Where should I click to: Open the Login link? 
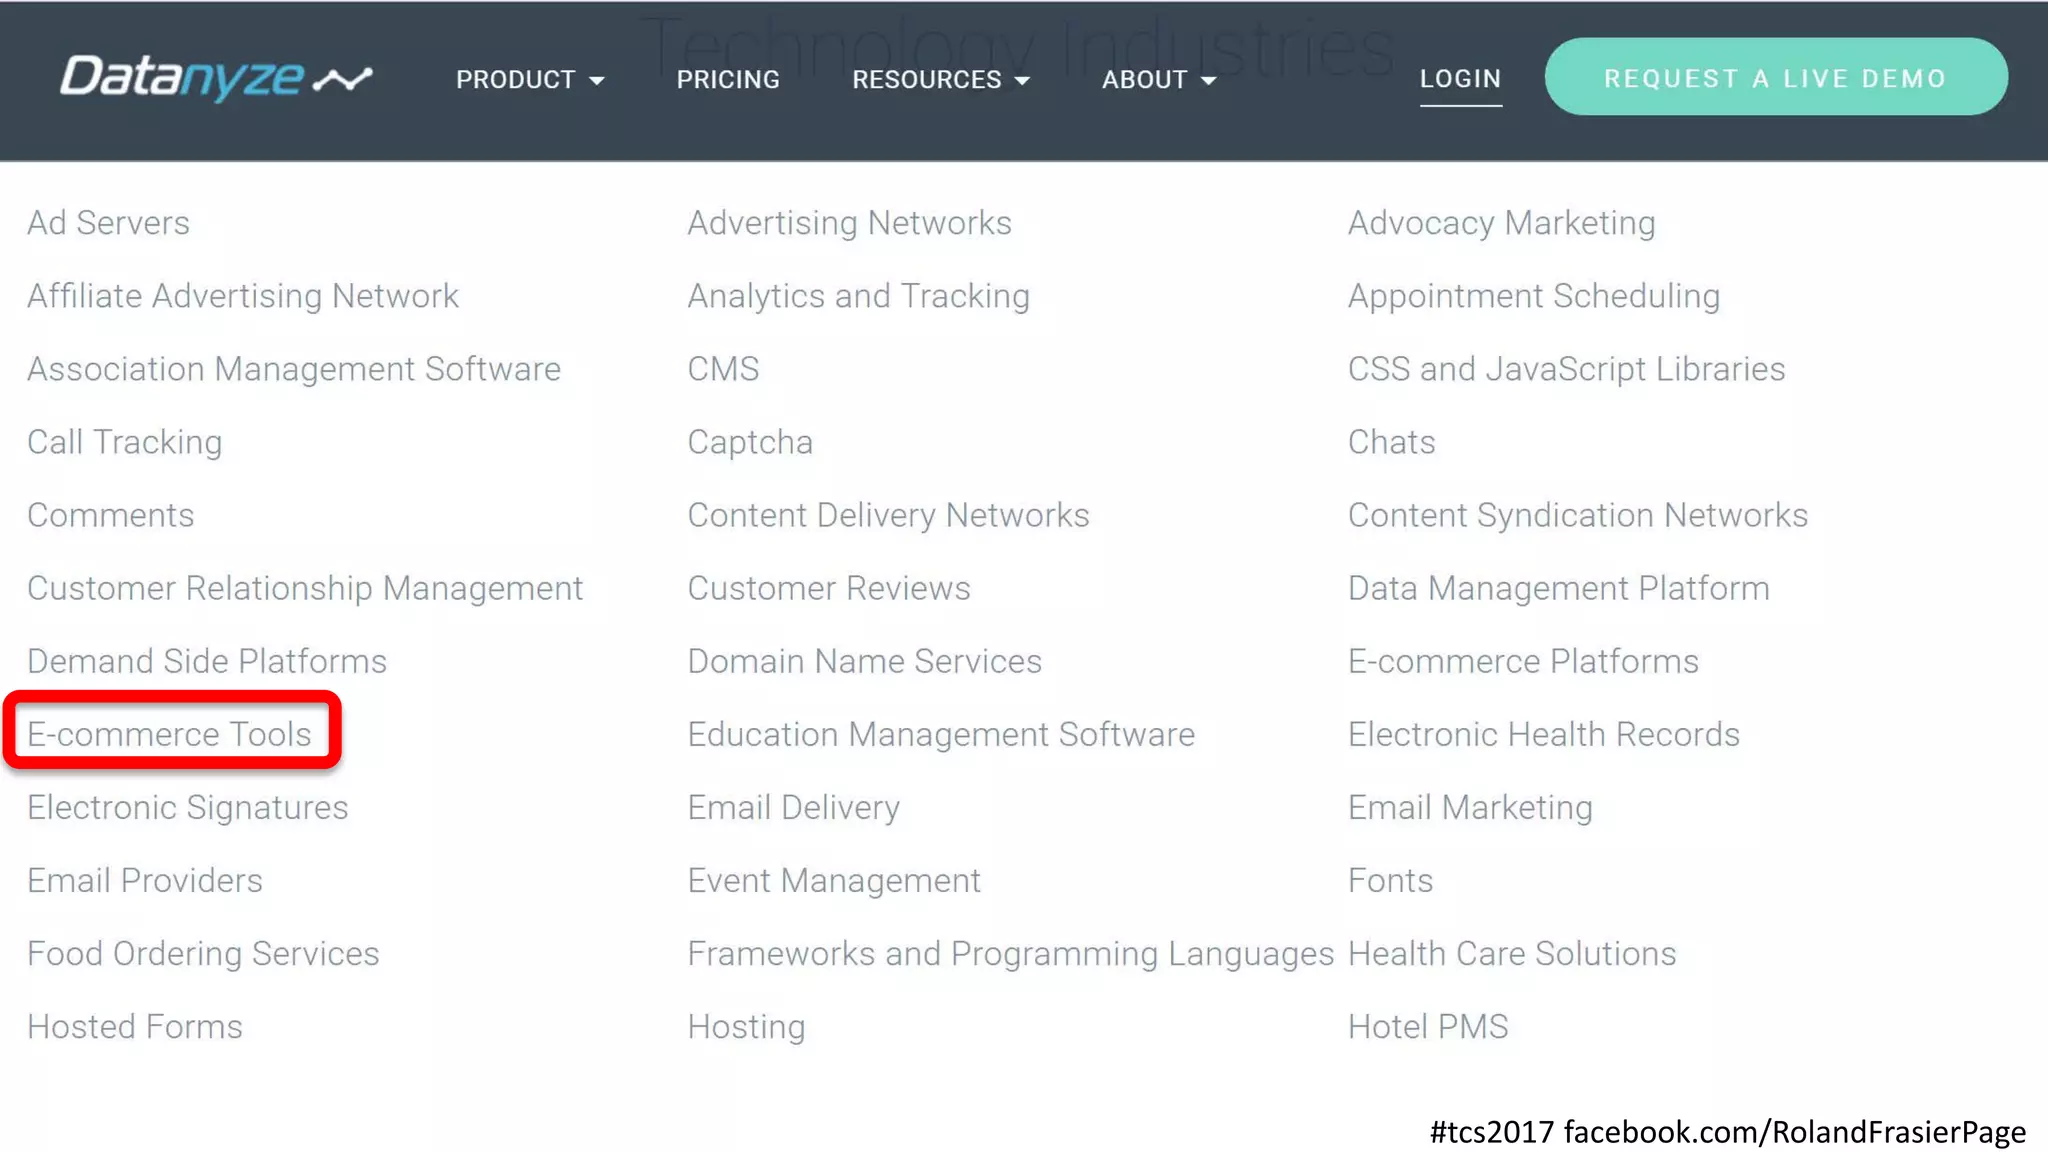[1460, 79]
